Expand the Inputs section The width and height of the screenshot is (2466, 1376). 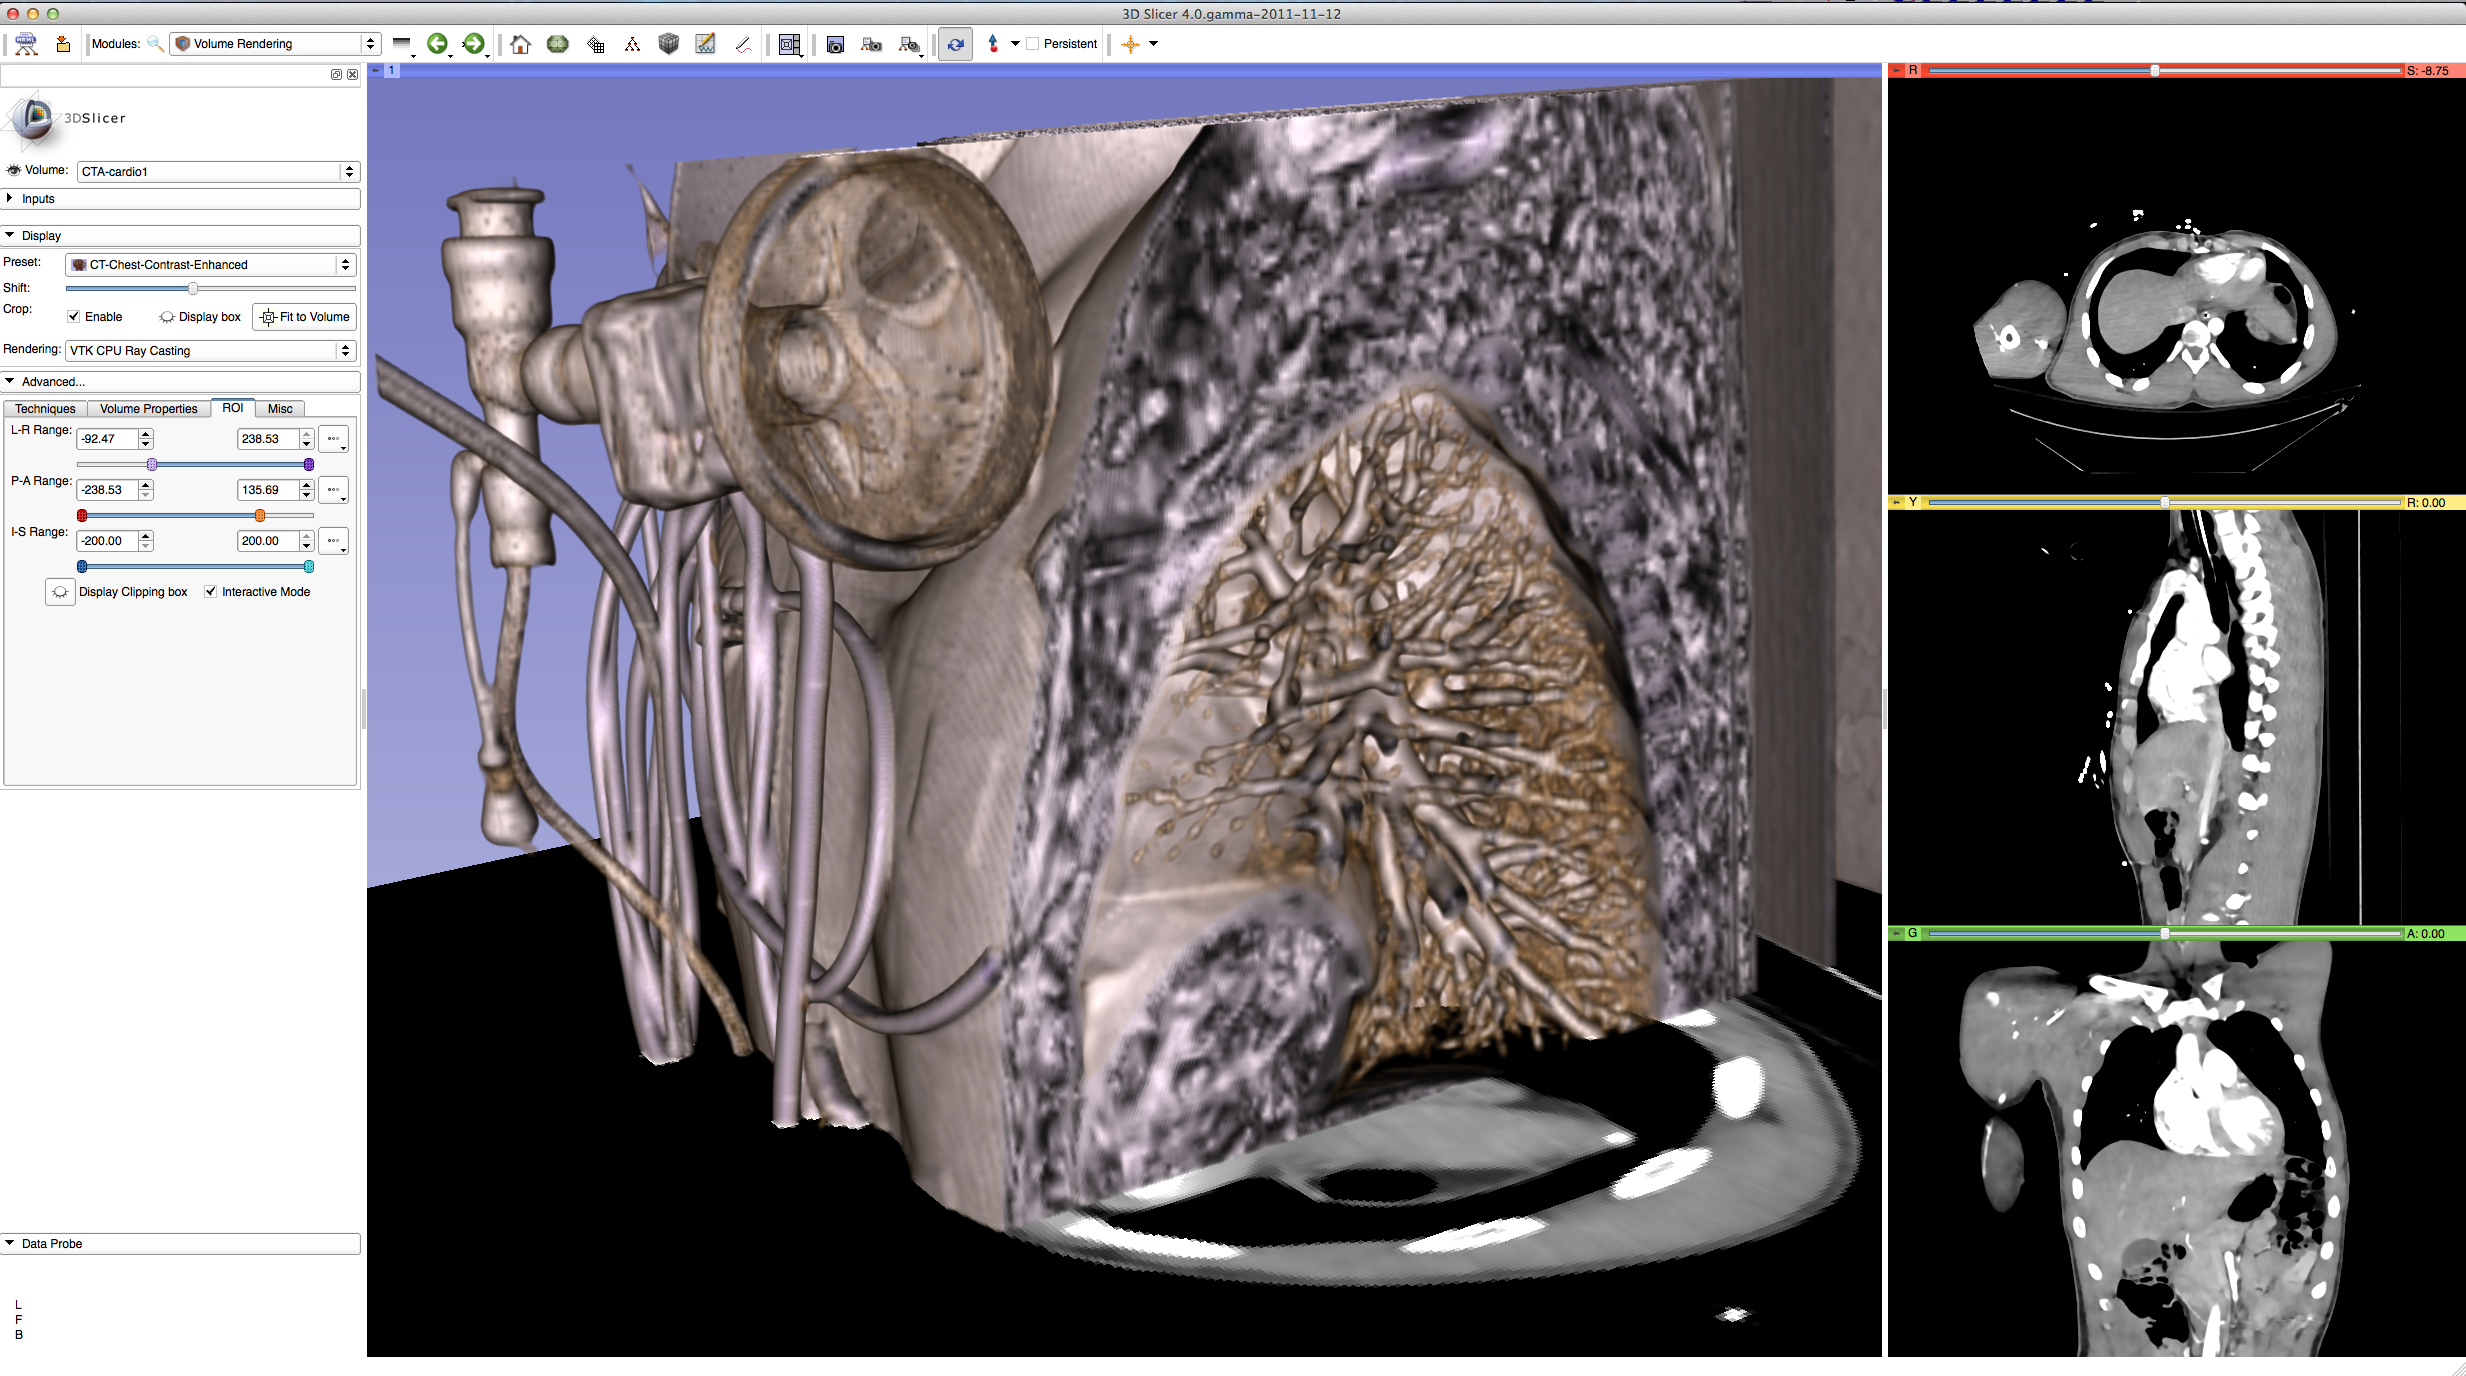38,199
